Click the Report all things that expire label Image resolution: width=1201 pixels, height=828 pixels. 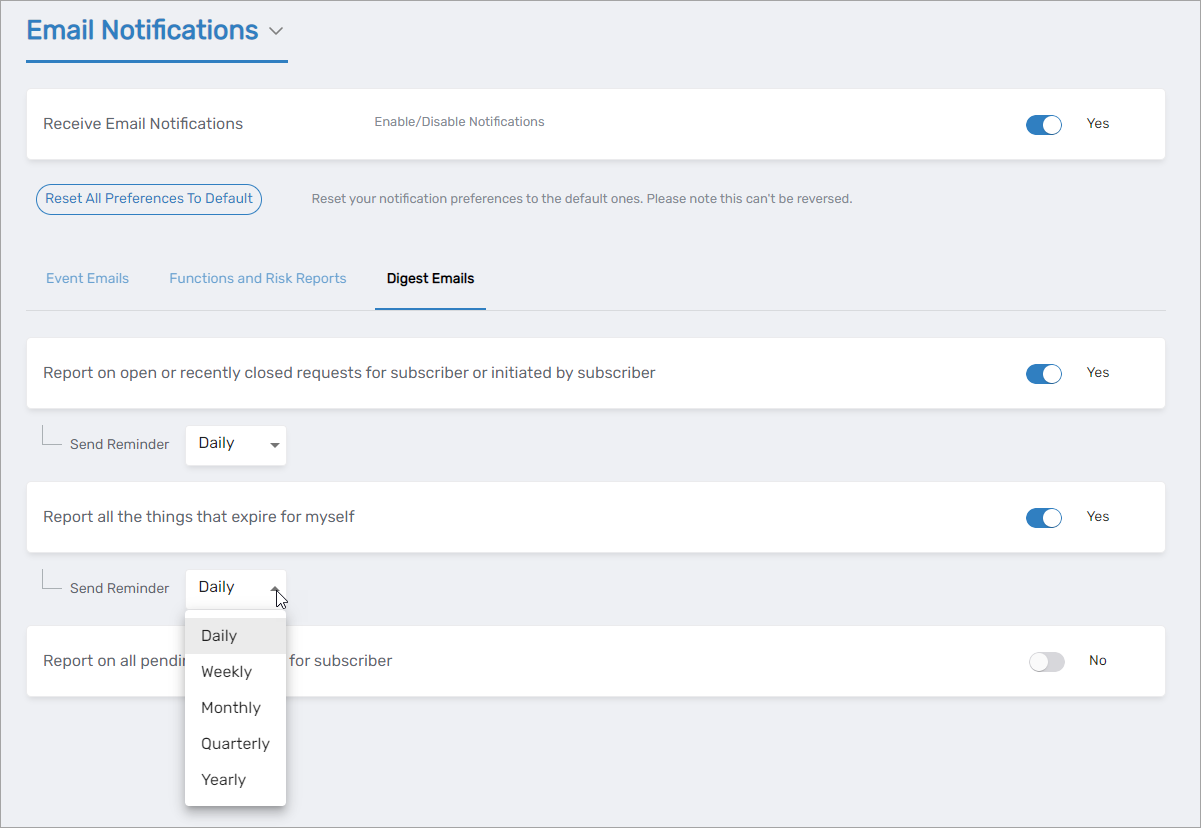pyautogui.click(x=199, y=517)
